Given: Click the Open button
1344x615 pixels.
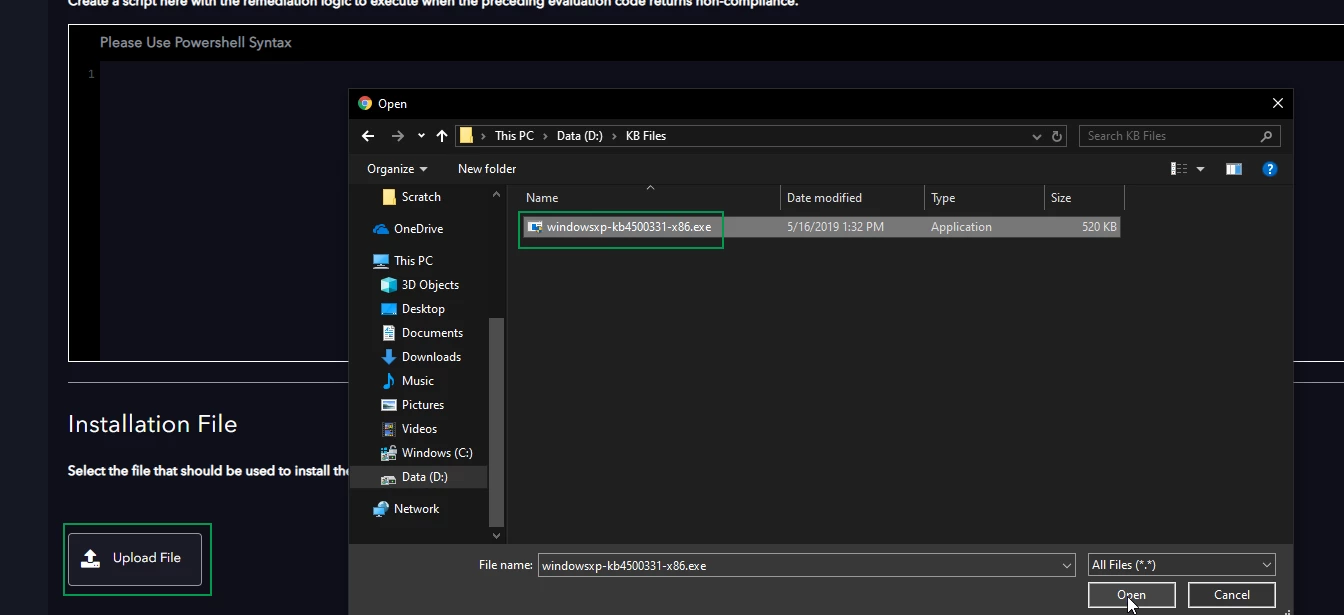Looking at the screenshot, I should pos(1131,595).
